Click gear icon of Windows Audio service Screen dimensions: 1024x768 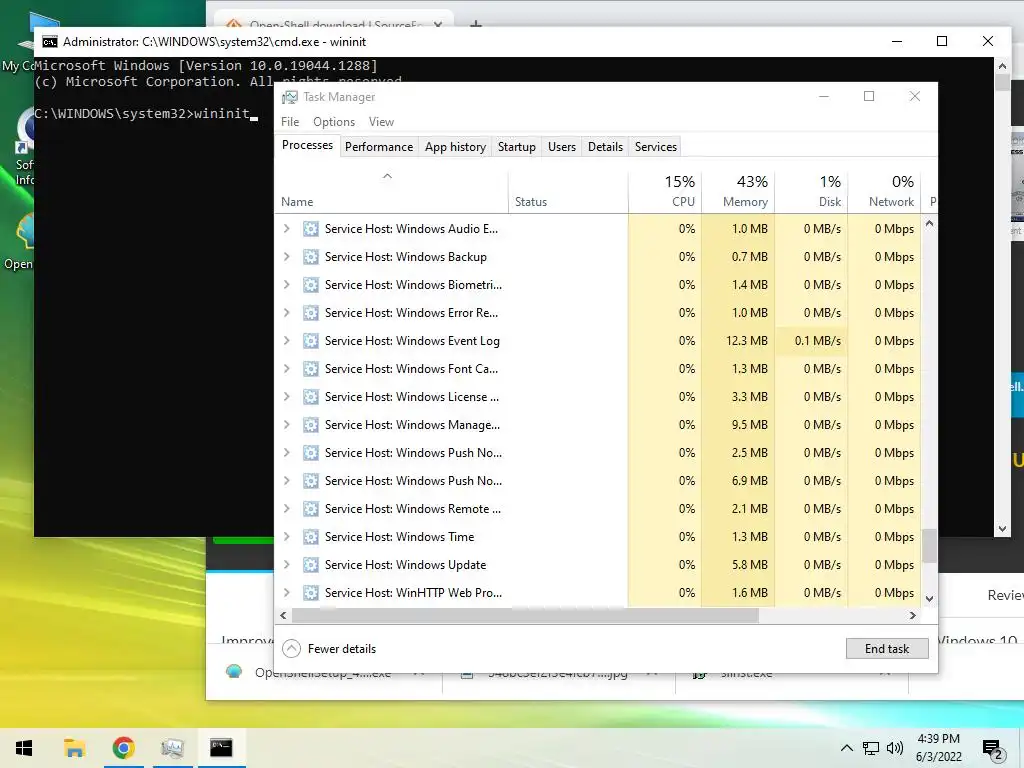[311, 229]
